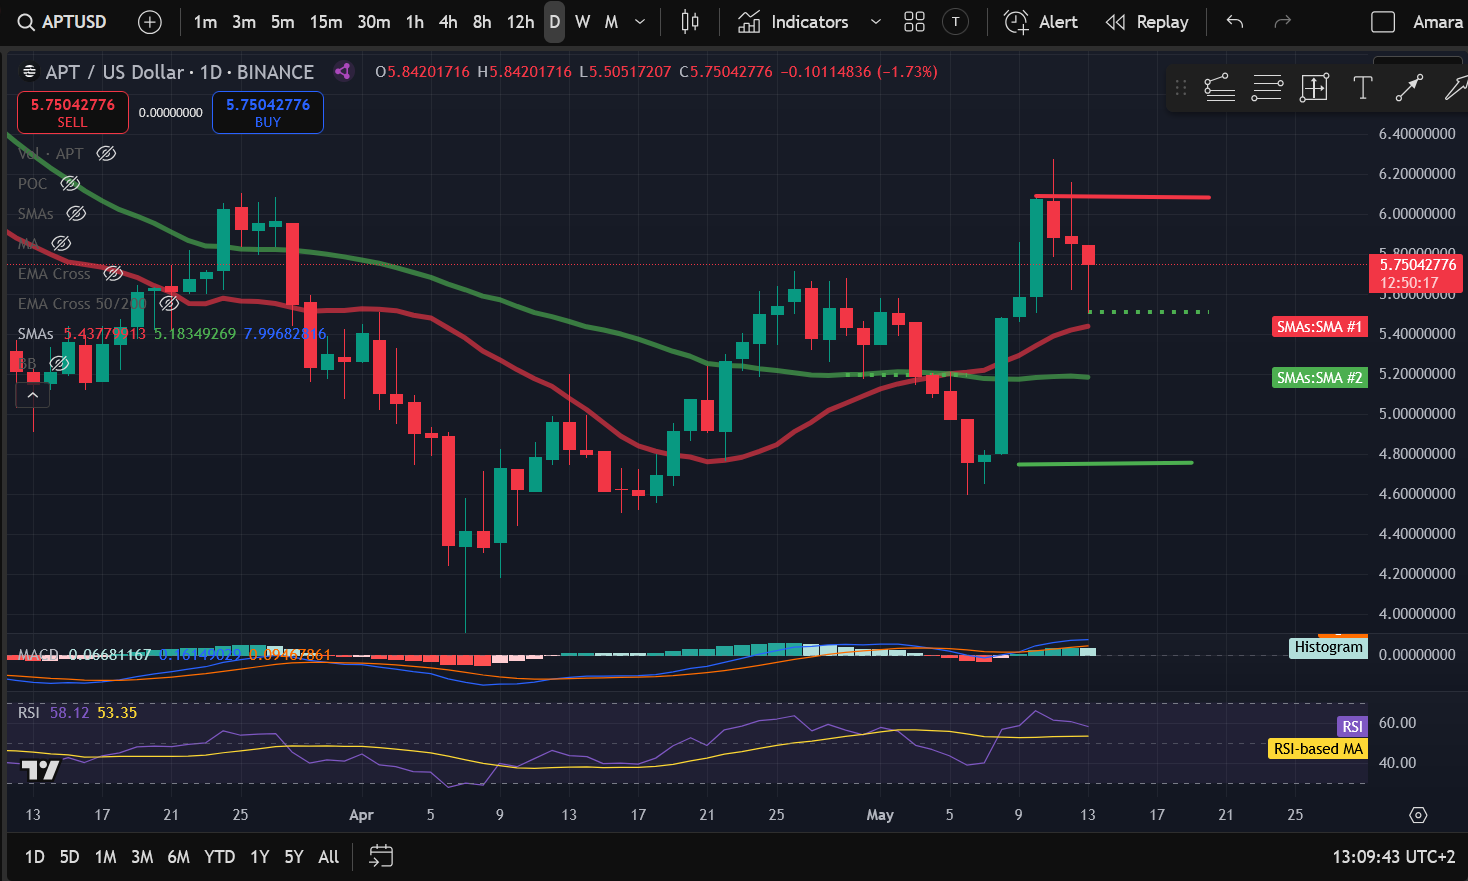This screenshot has height=881, width=1468.
Task: Select the measure/crosshair box tool
Action: tap(1314, 88)
